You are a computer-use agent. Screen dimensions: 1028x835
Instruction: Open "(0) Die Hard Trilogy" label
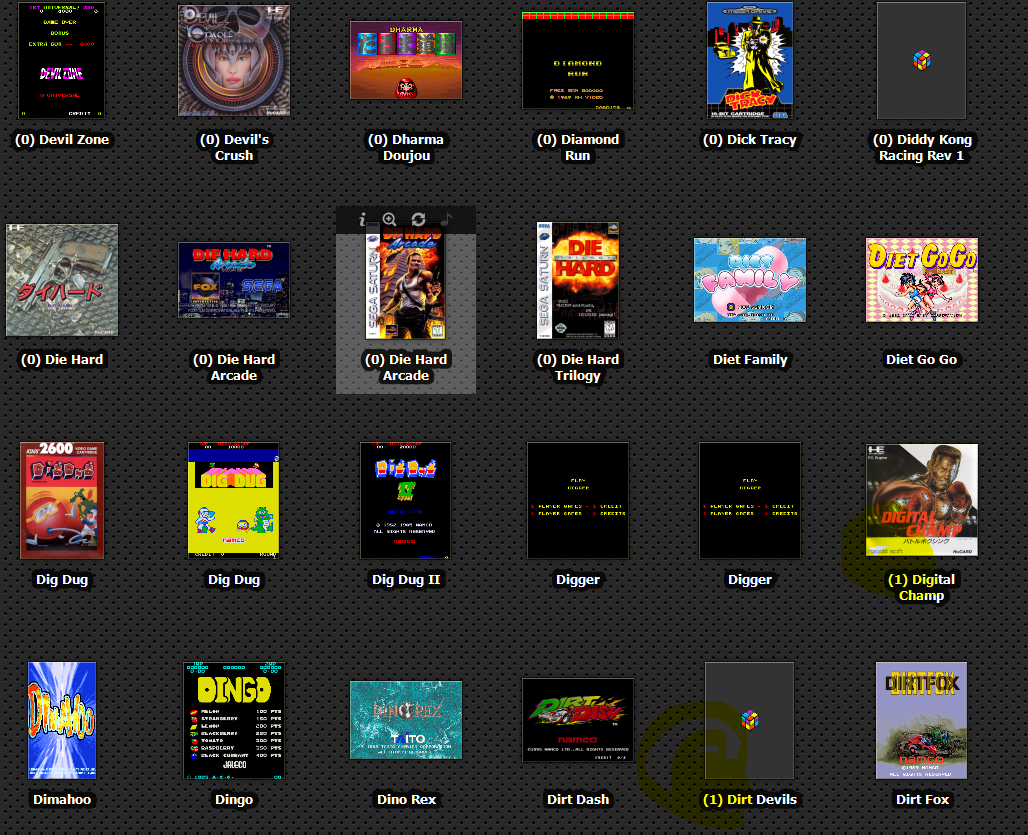click(578, 368)
